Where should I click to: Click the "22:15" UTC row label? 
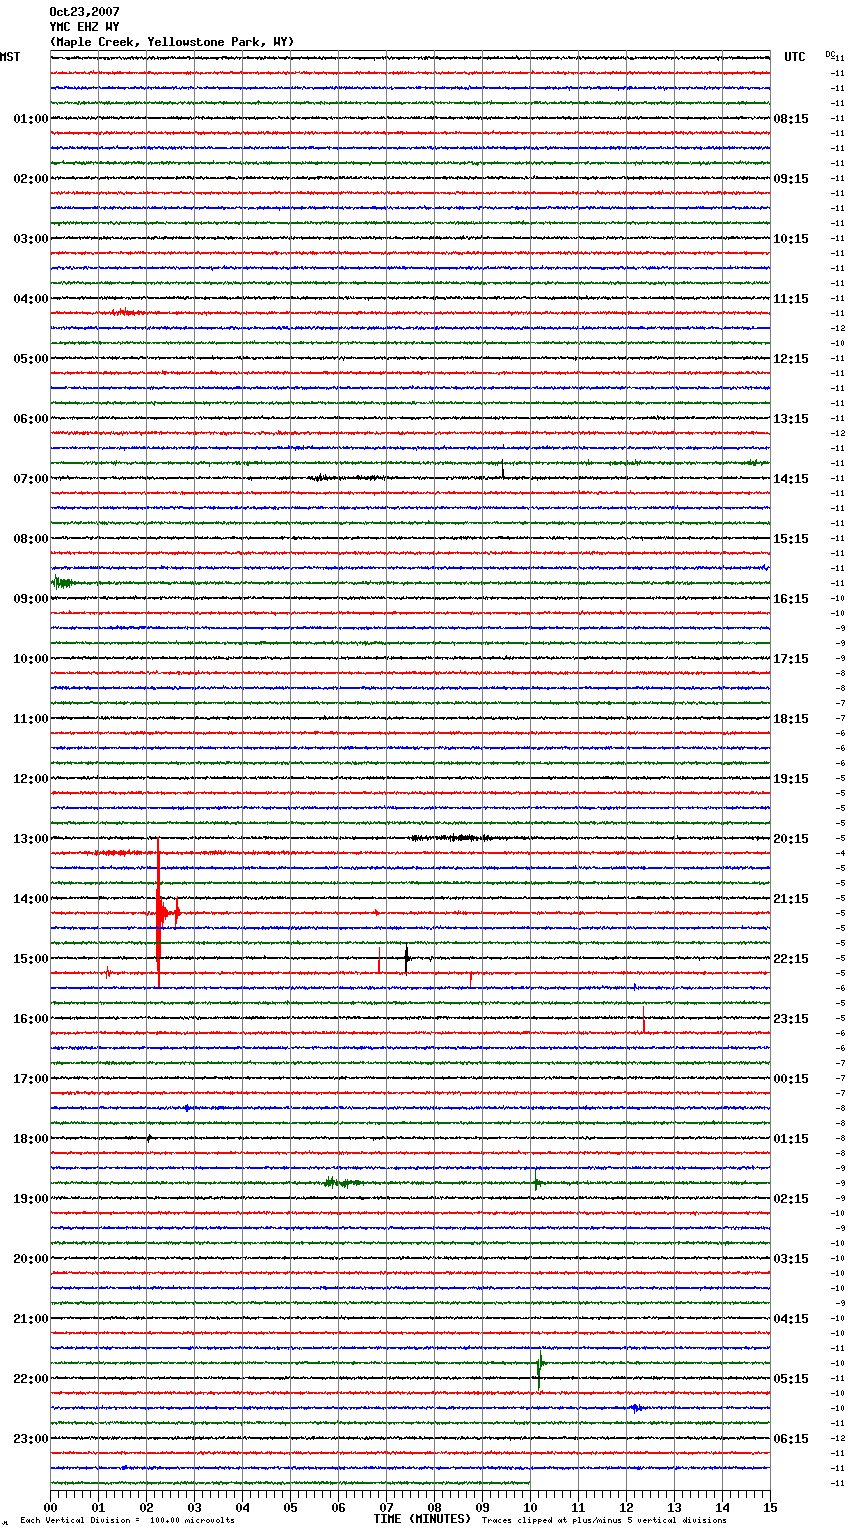(x=791, y=959)
